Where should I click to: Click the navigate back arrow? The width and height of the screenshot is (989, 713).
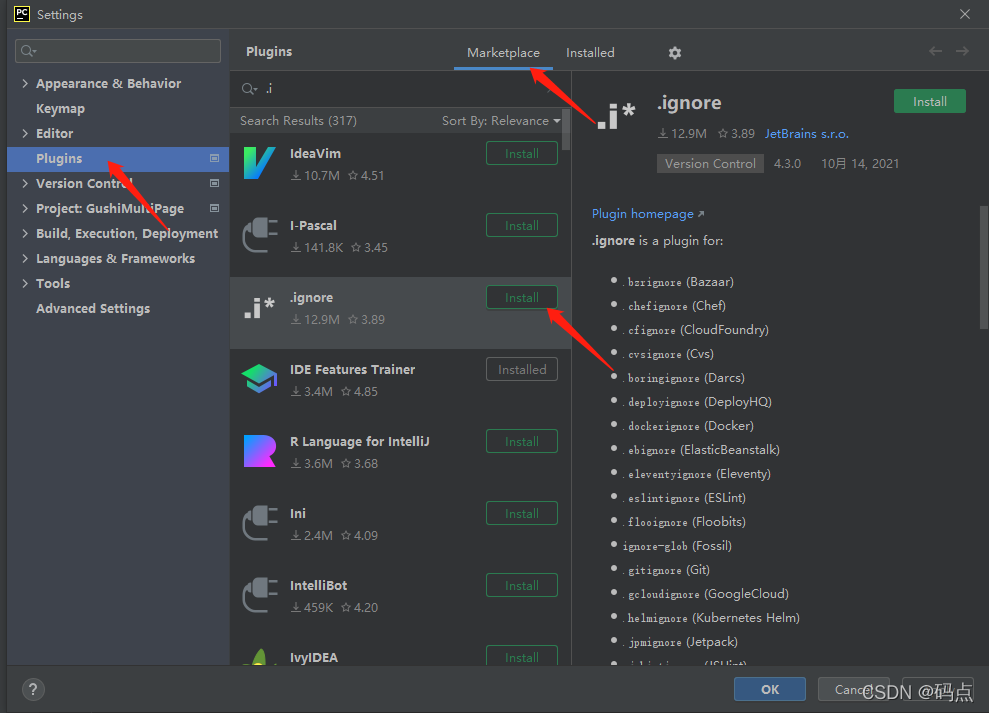935,51
